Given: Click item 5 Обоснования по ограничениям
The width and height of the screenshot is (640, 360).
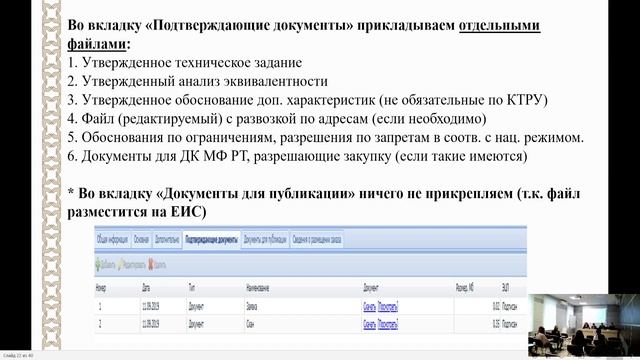Looking at the screenshot, I should [x=326, y=138].
